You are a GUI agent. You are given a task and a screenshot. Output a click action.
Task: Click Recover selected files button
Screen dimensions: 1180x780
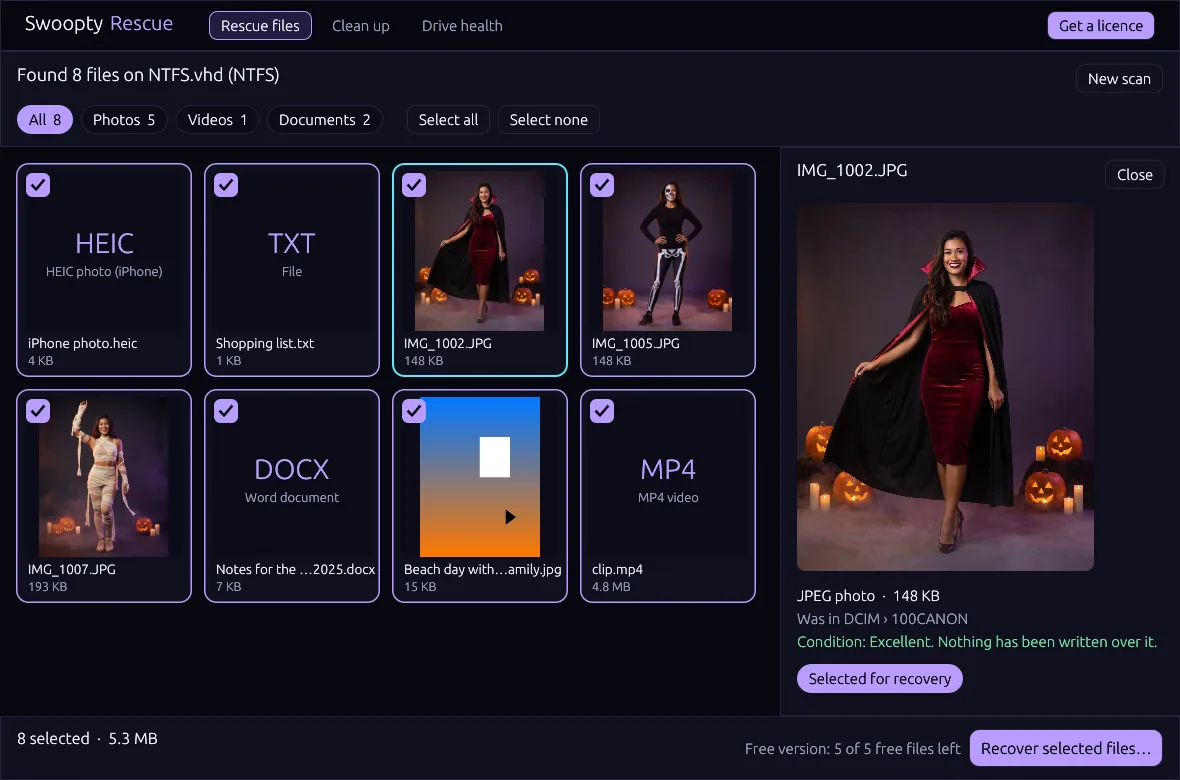1066,748
